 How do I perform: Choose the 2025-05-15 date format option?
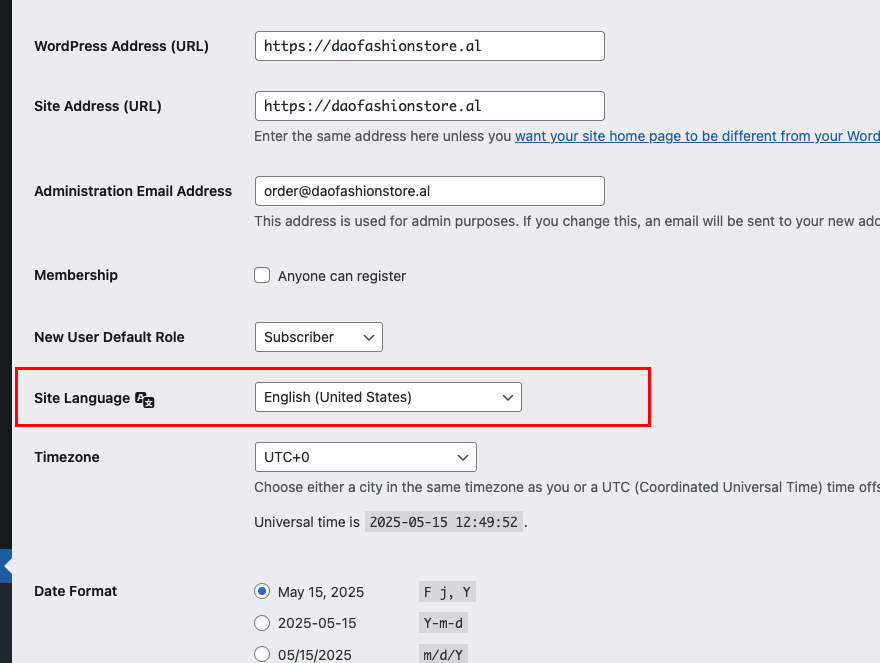[262, 623]
